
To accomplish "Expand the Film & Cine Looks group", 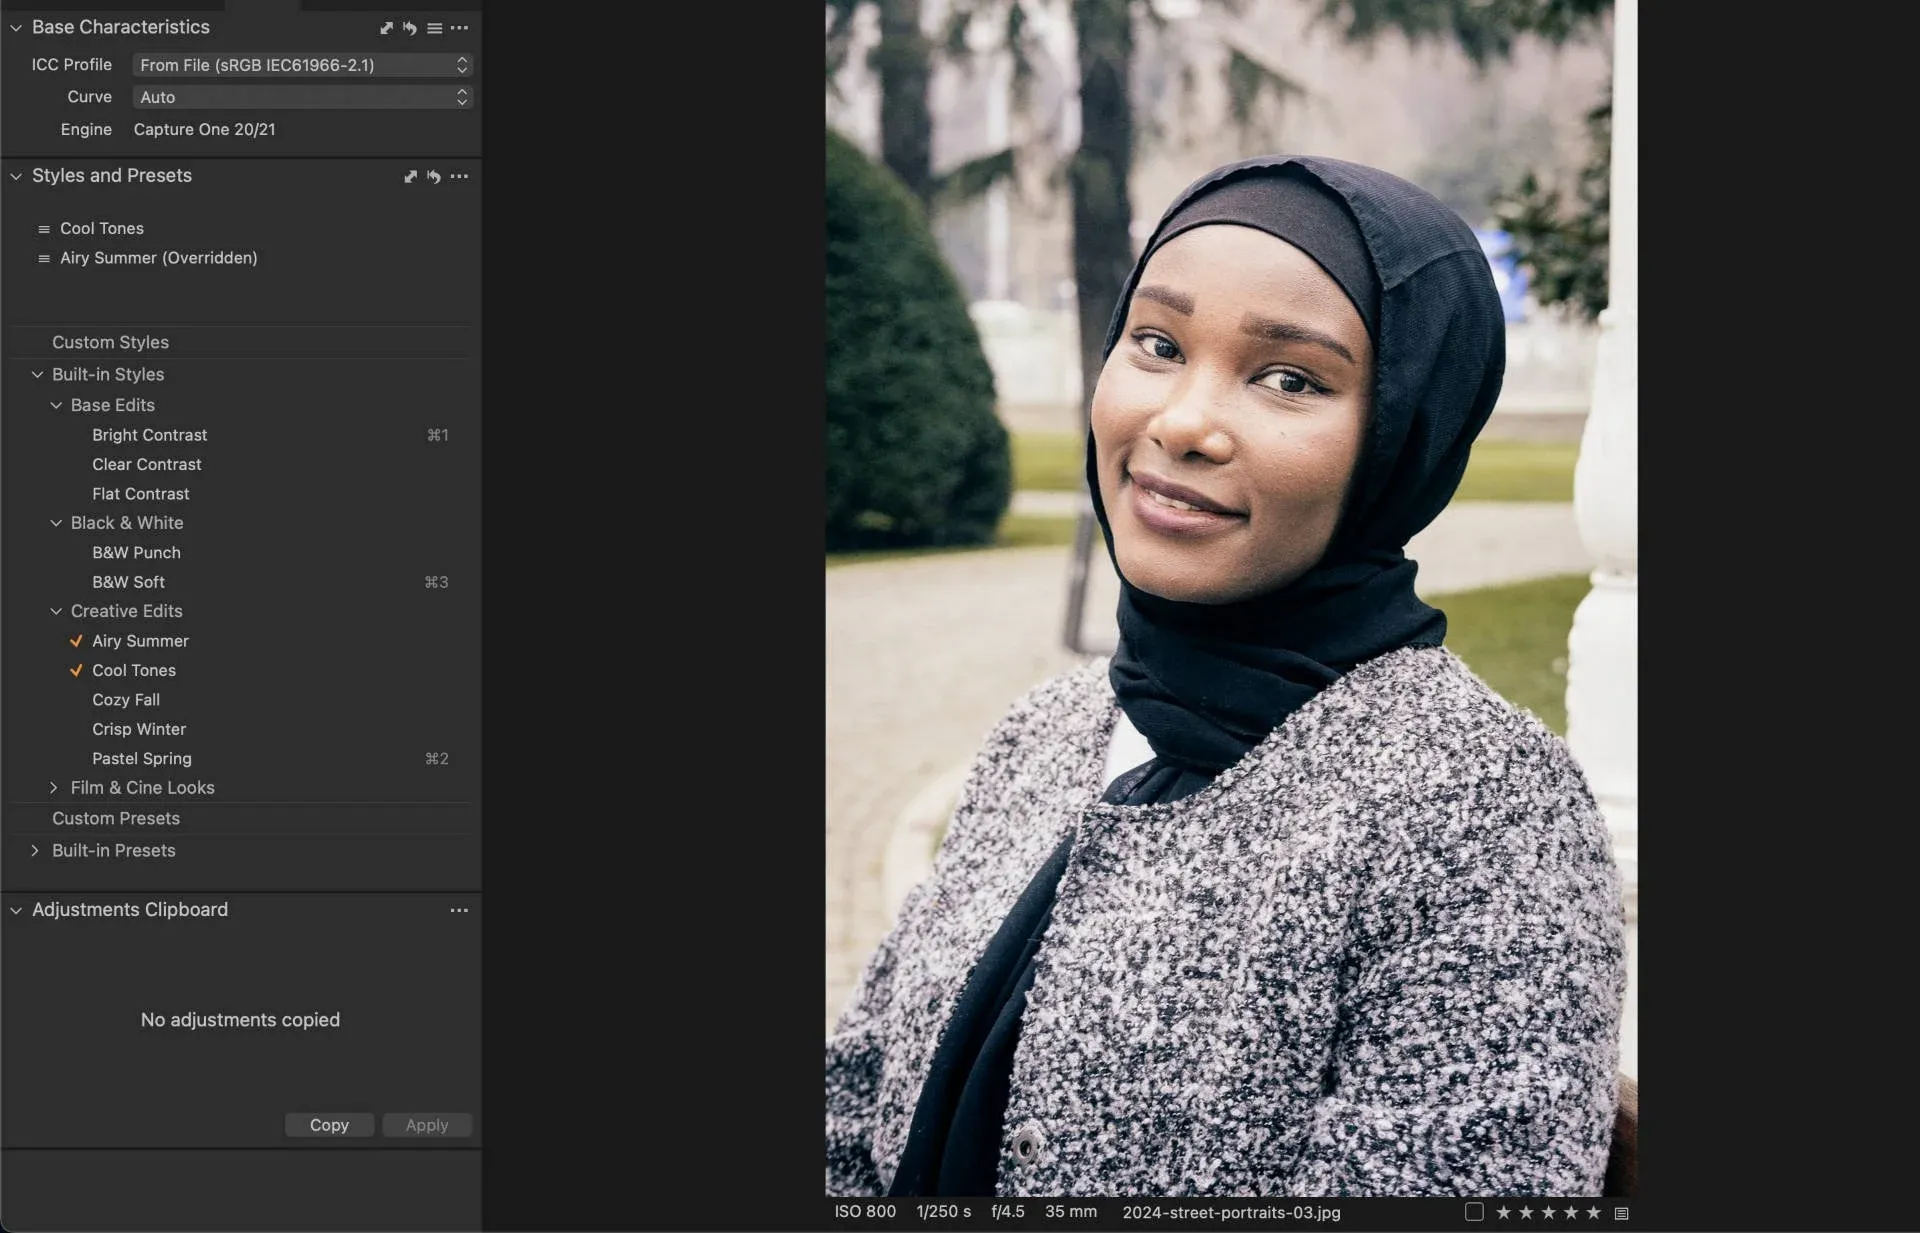I will [x=56, y=788].
